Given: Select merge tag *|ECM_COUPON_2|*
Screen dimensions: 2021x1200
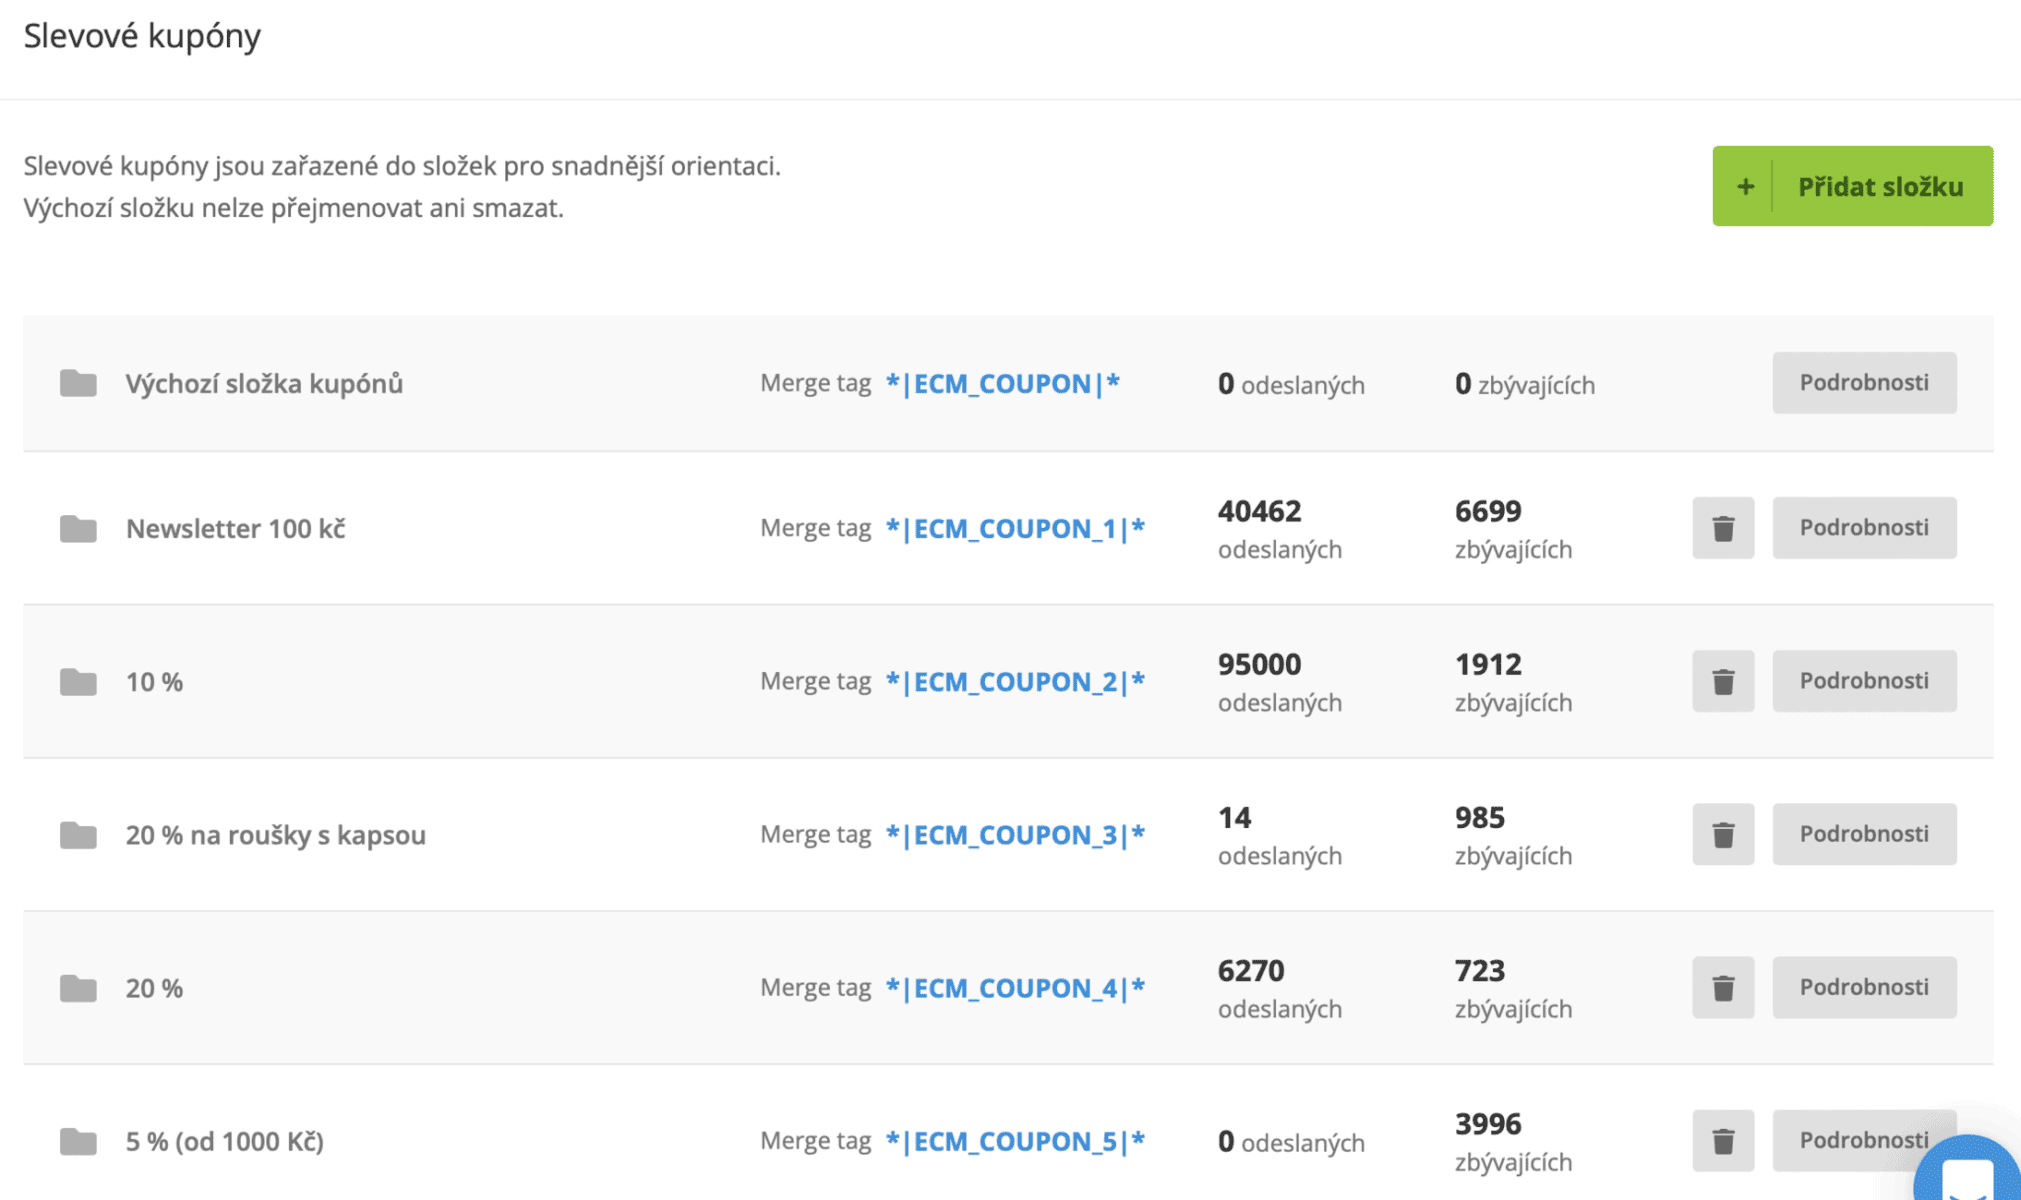Looking at the screenshot, I should pos(1014,682).
